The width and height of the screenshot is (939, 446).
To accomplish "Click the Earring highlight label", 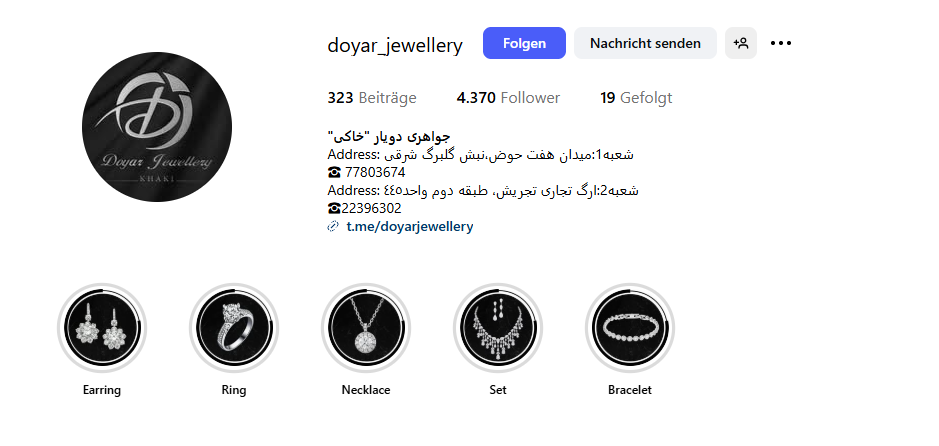I will pyautogui.click(x=102, y=390).
